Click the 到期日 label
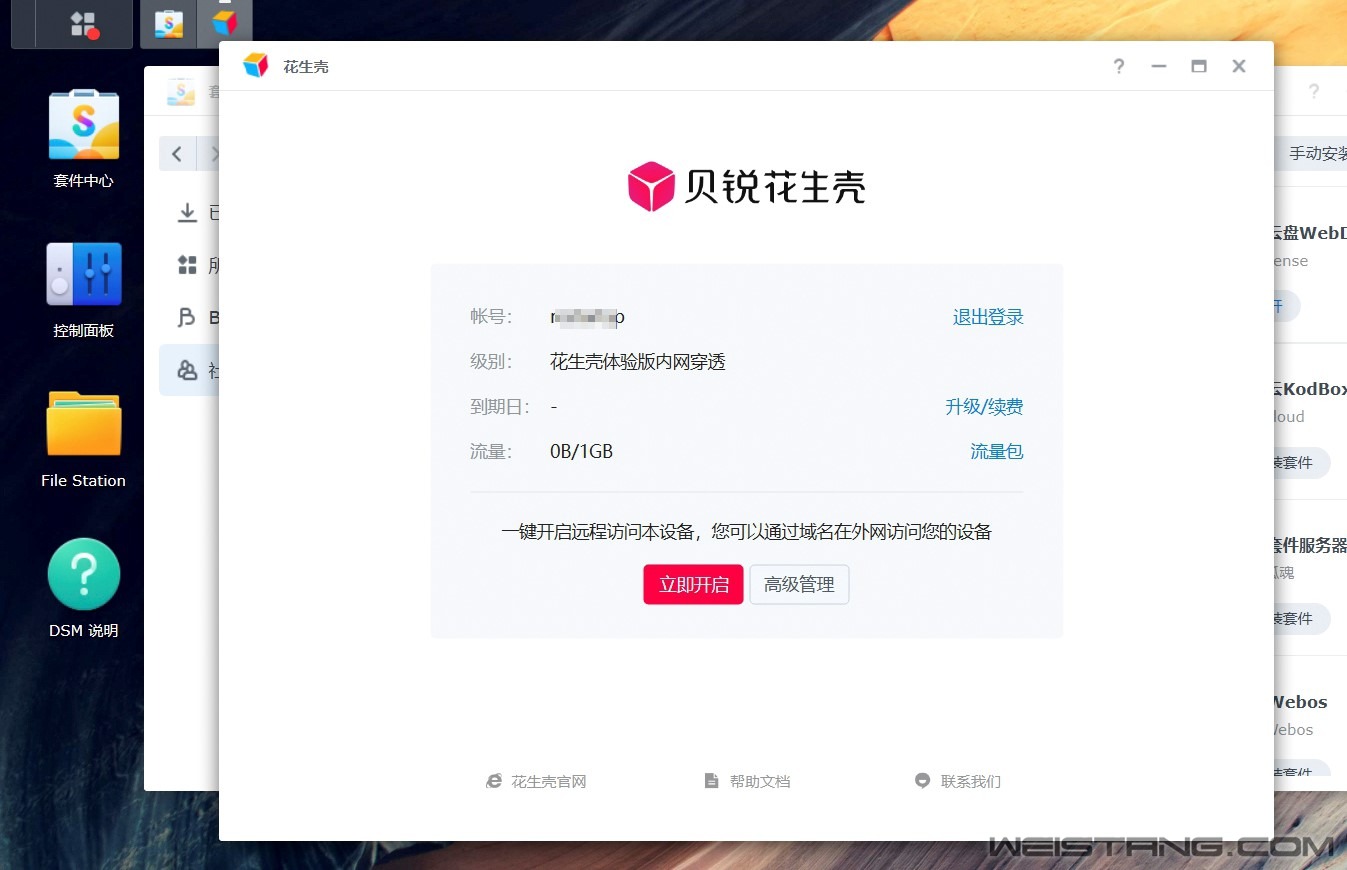1347x870 pixels. (500, 407)
